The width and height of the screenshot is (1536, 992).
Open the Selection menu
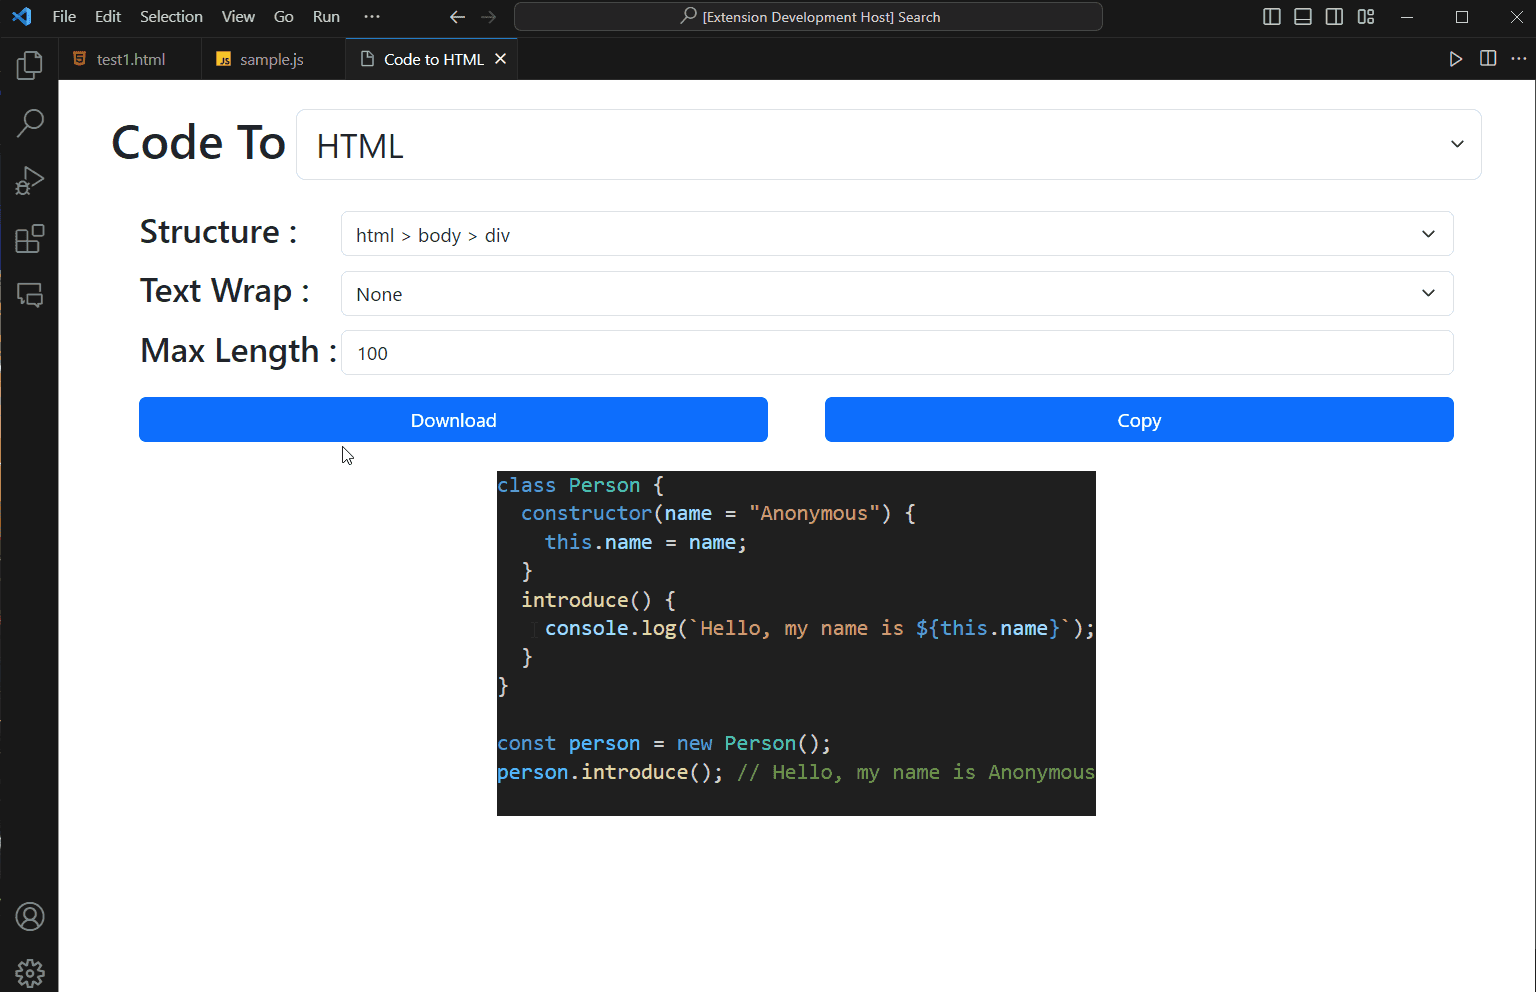[171, 17]
